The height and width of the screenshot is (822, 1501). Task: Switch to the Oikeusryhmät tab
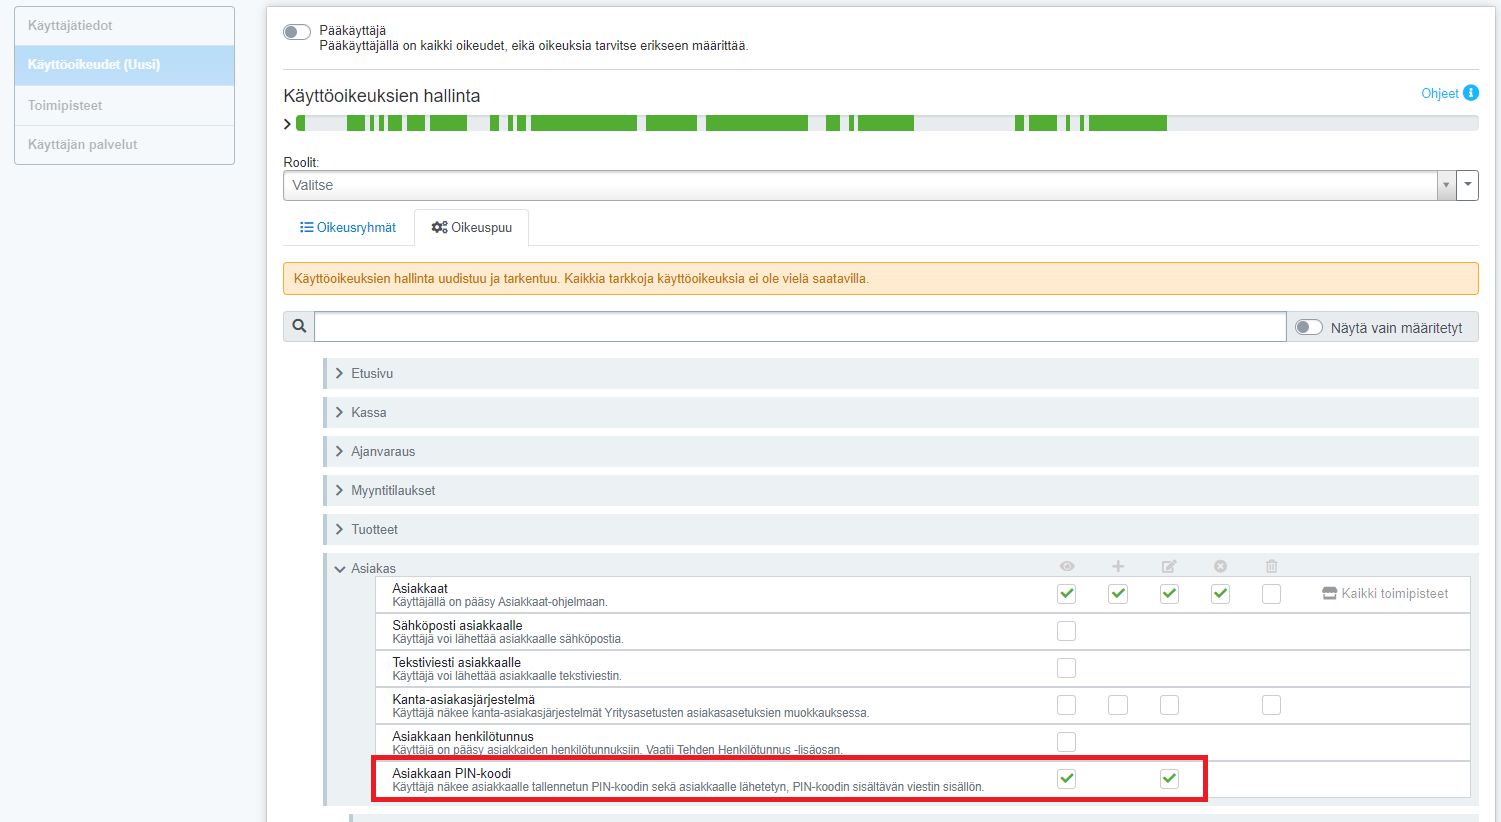(348, 228)
